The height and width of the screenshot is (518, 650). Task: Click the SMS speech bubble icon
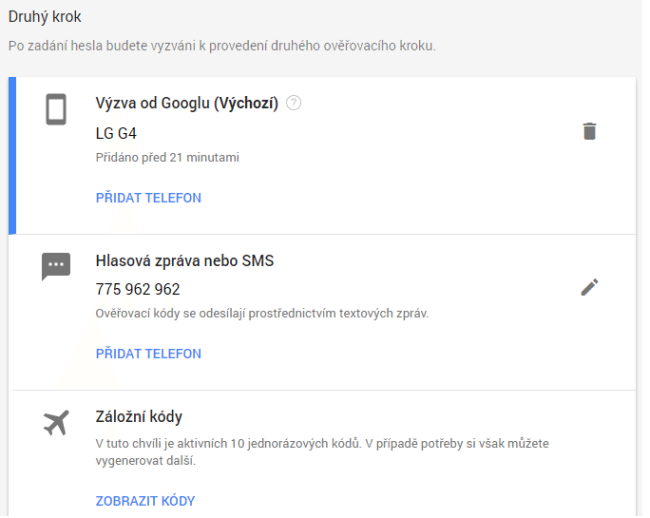[x=56, y=266]
